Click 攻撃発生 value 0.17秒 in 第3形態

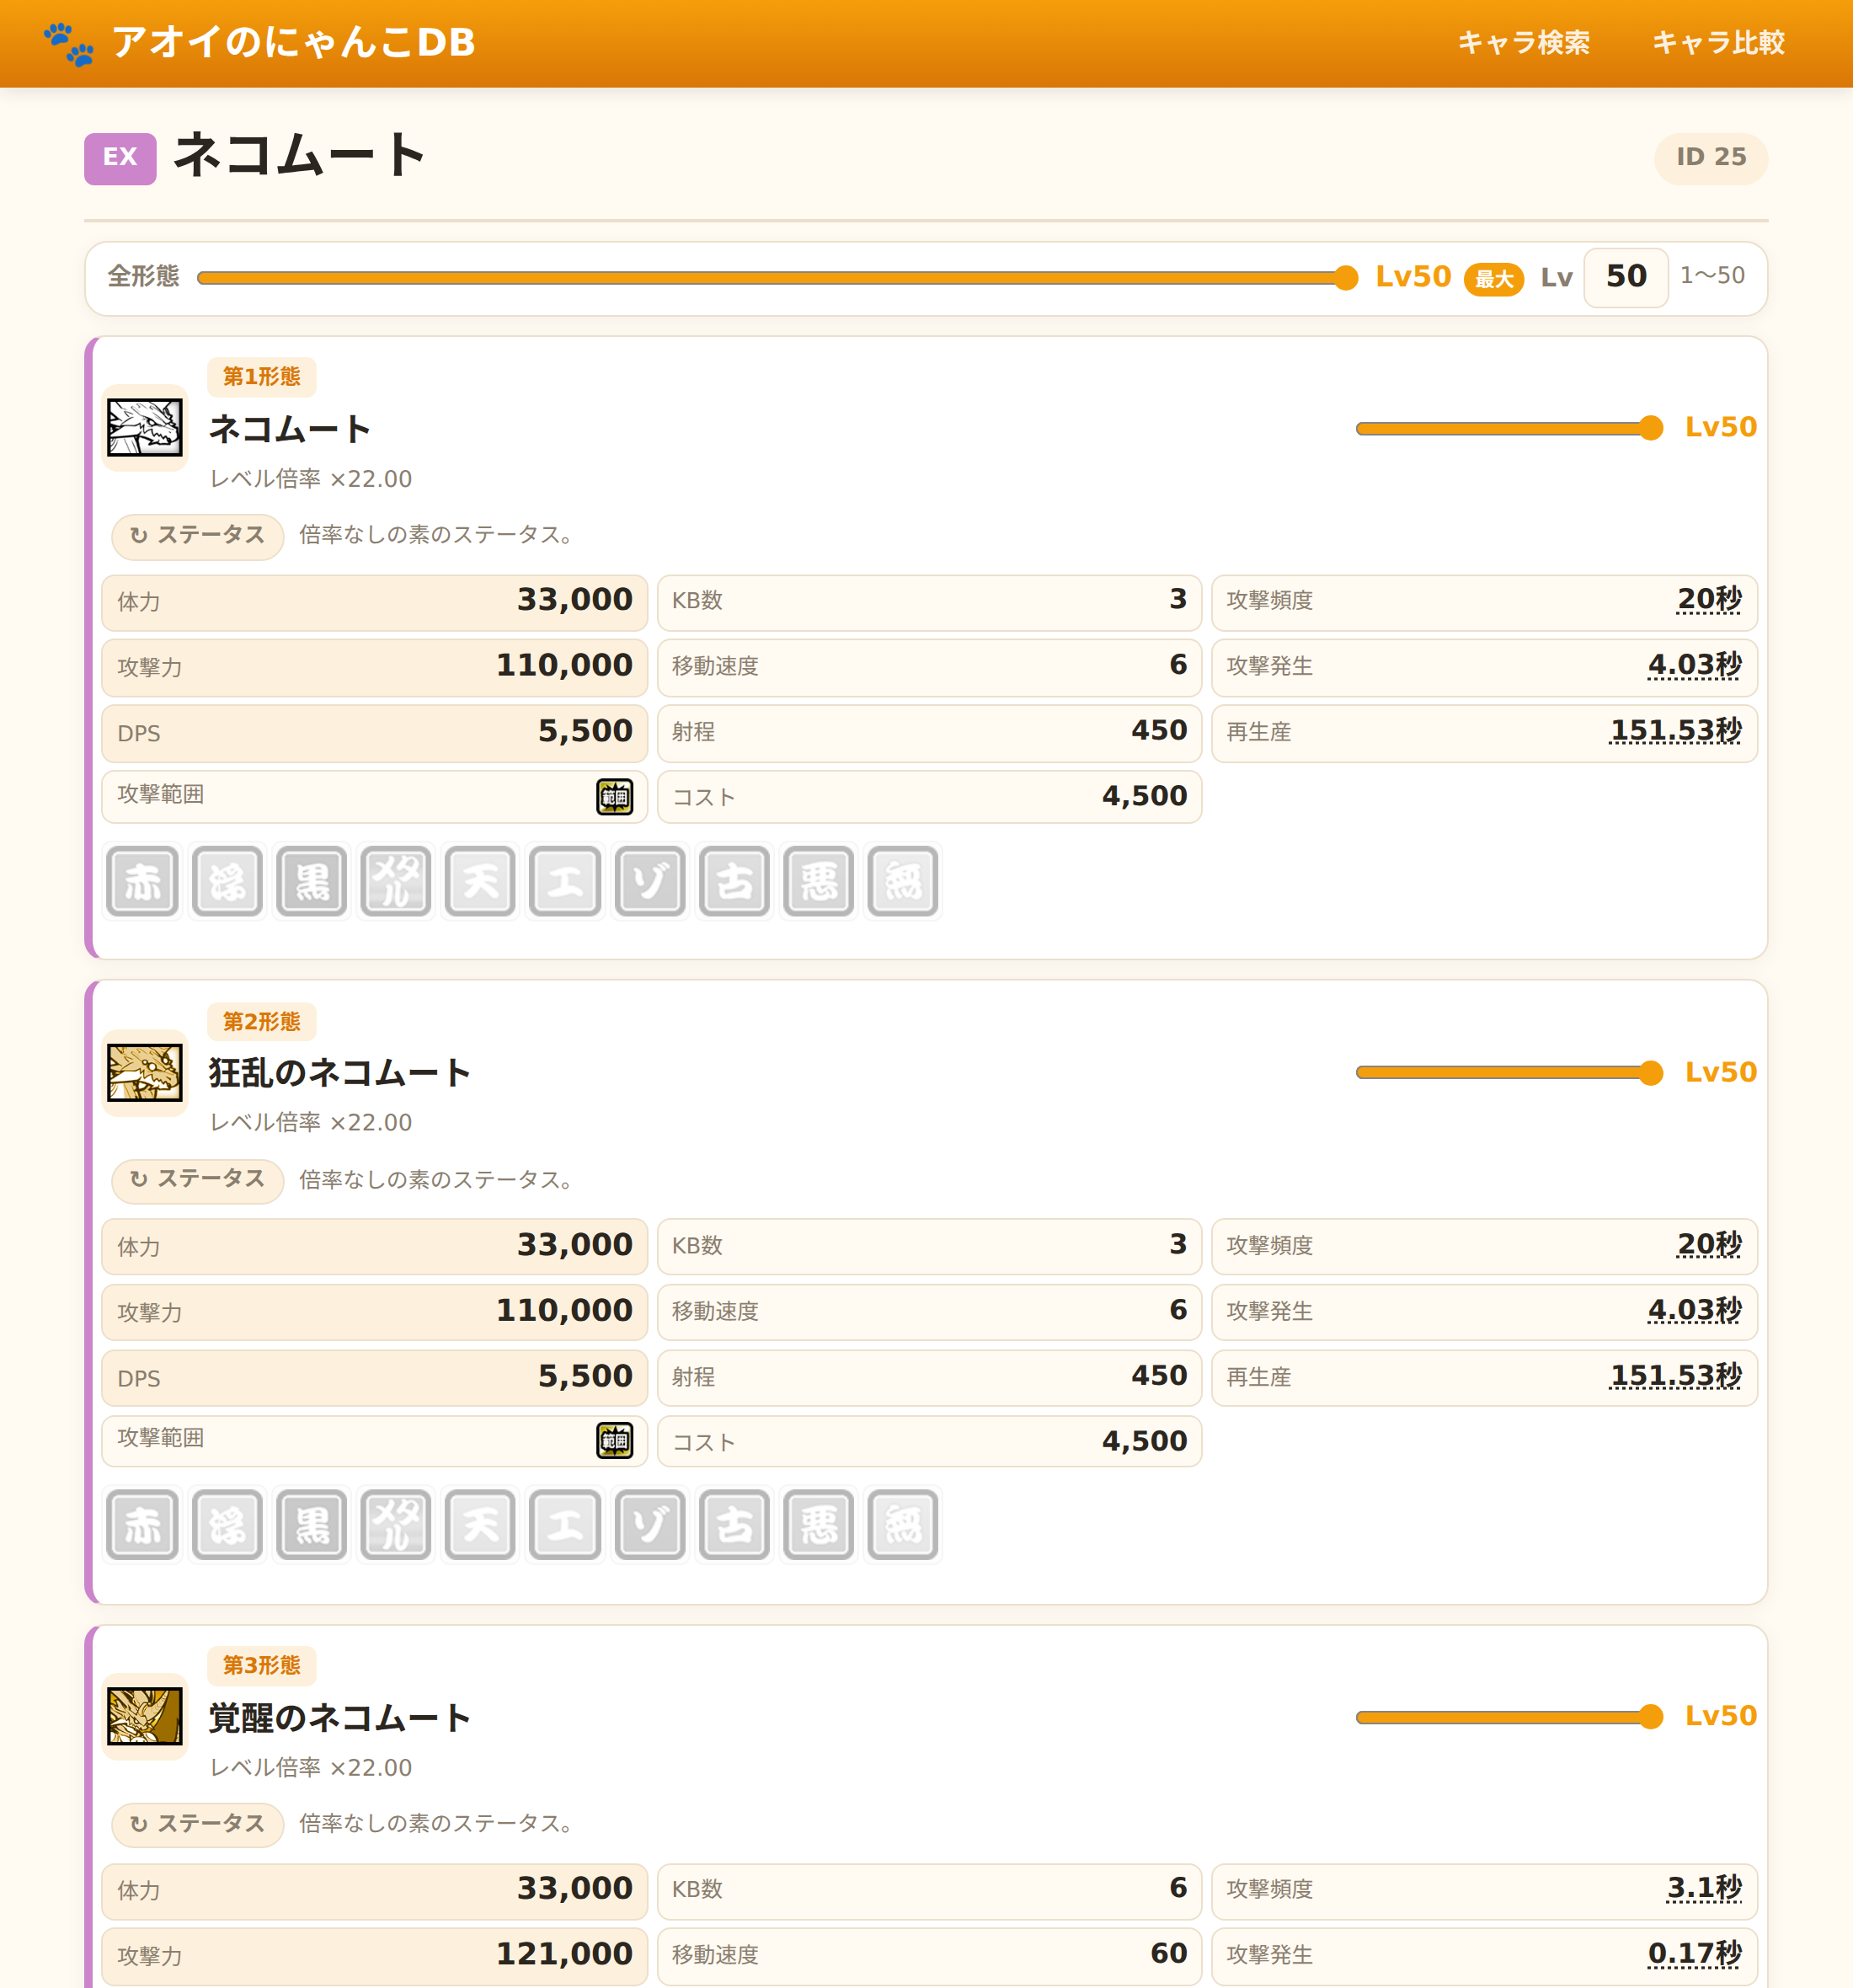(1695, 1955)
